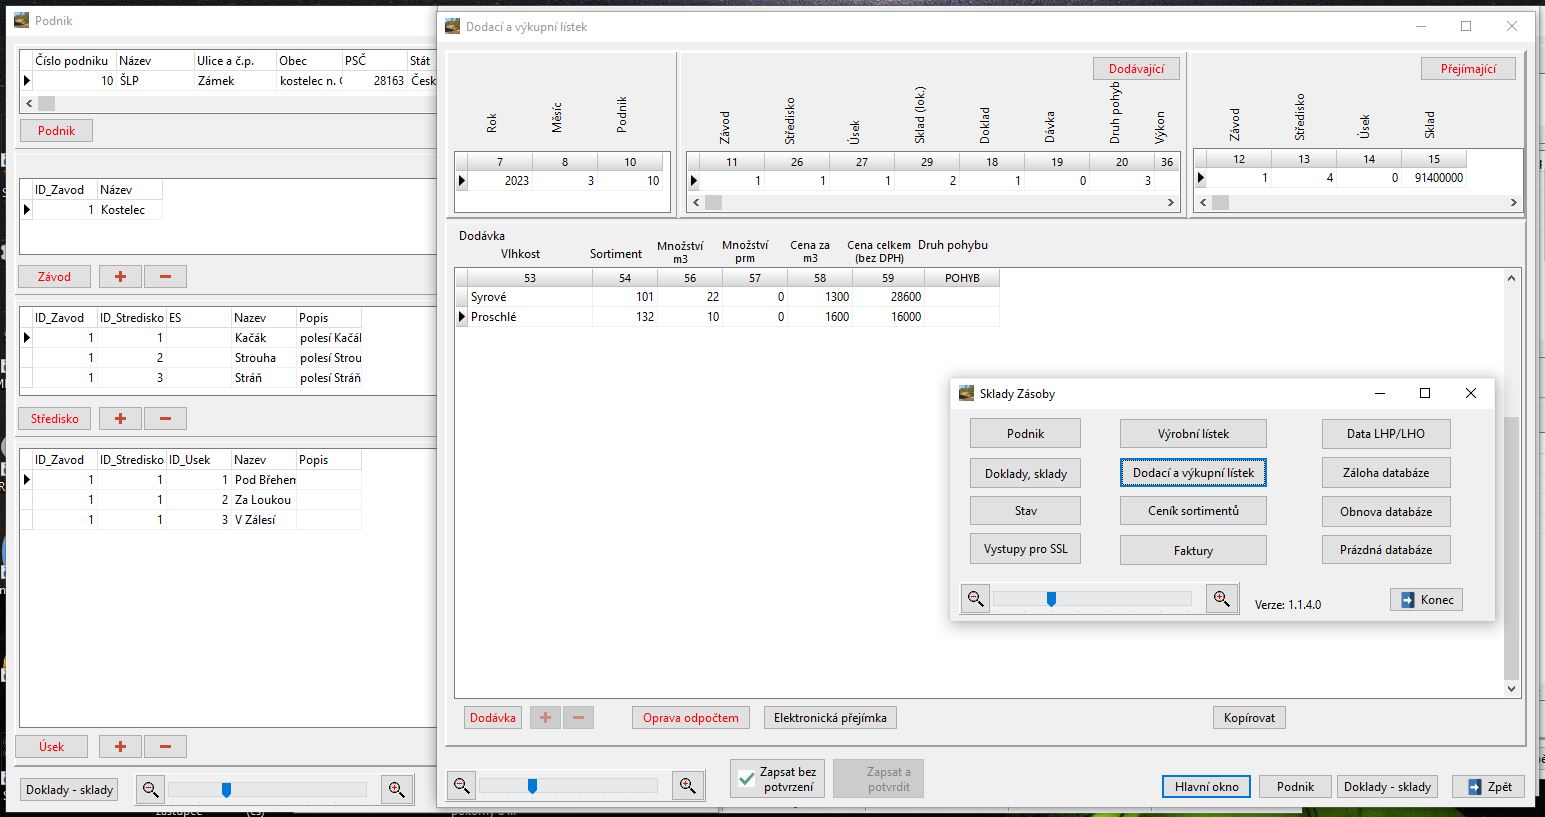Click Prázdná databáze button
This screenshot has height=817, width=1545.
tap(1386, 550)
